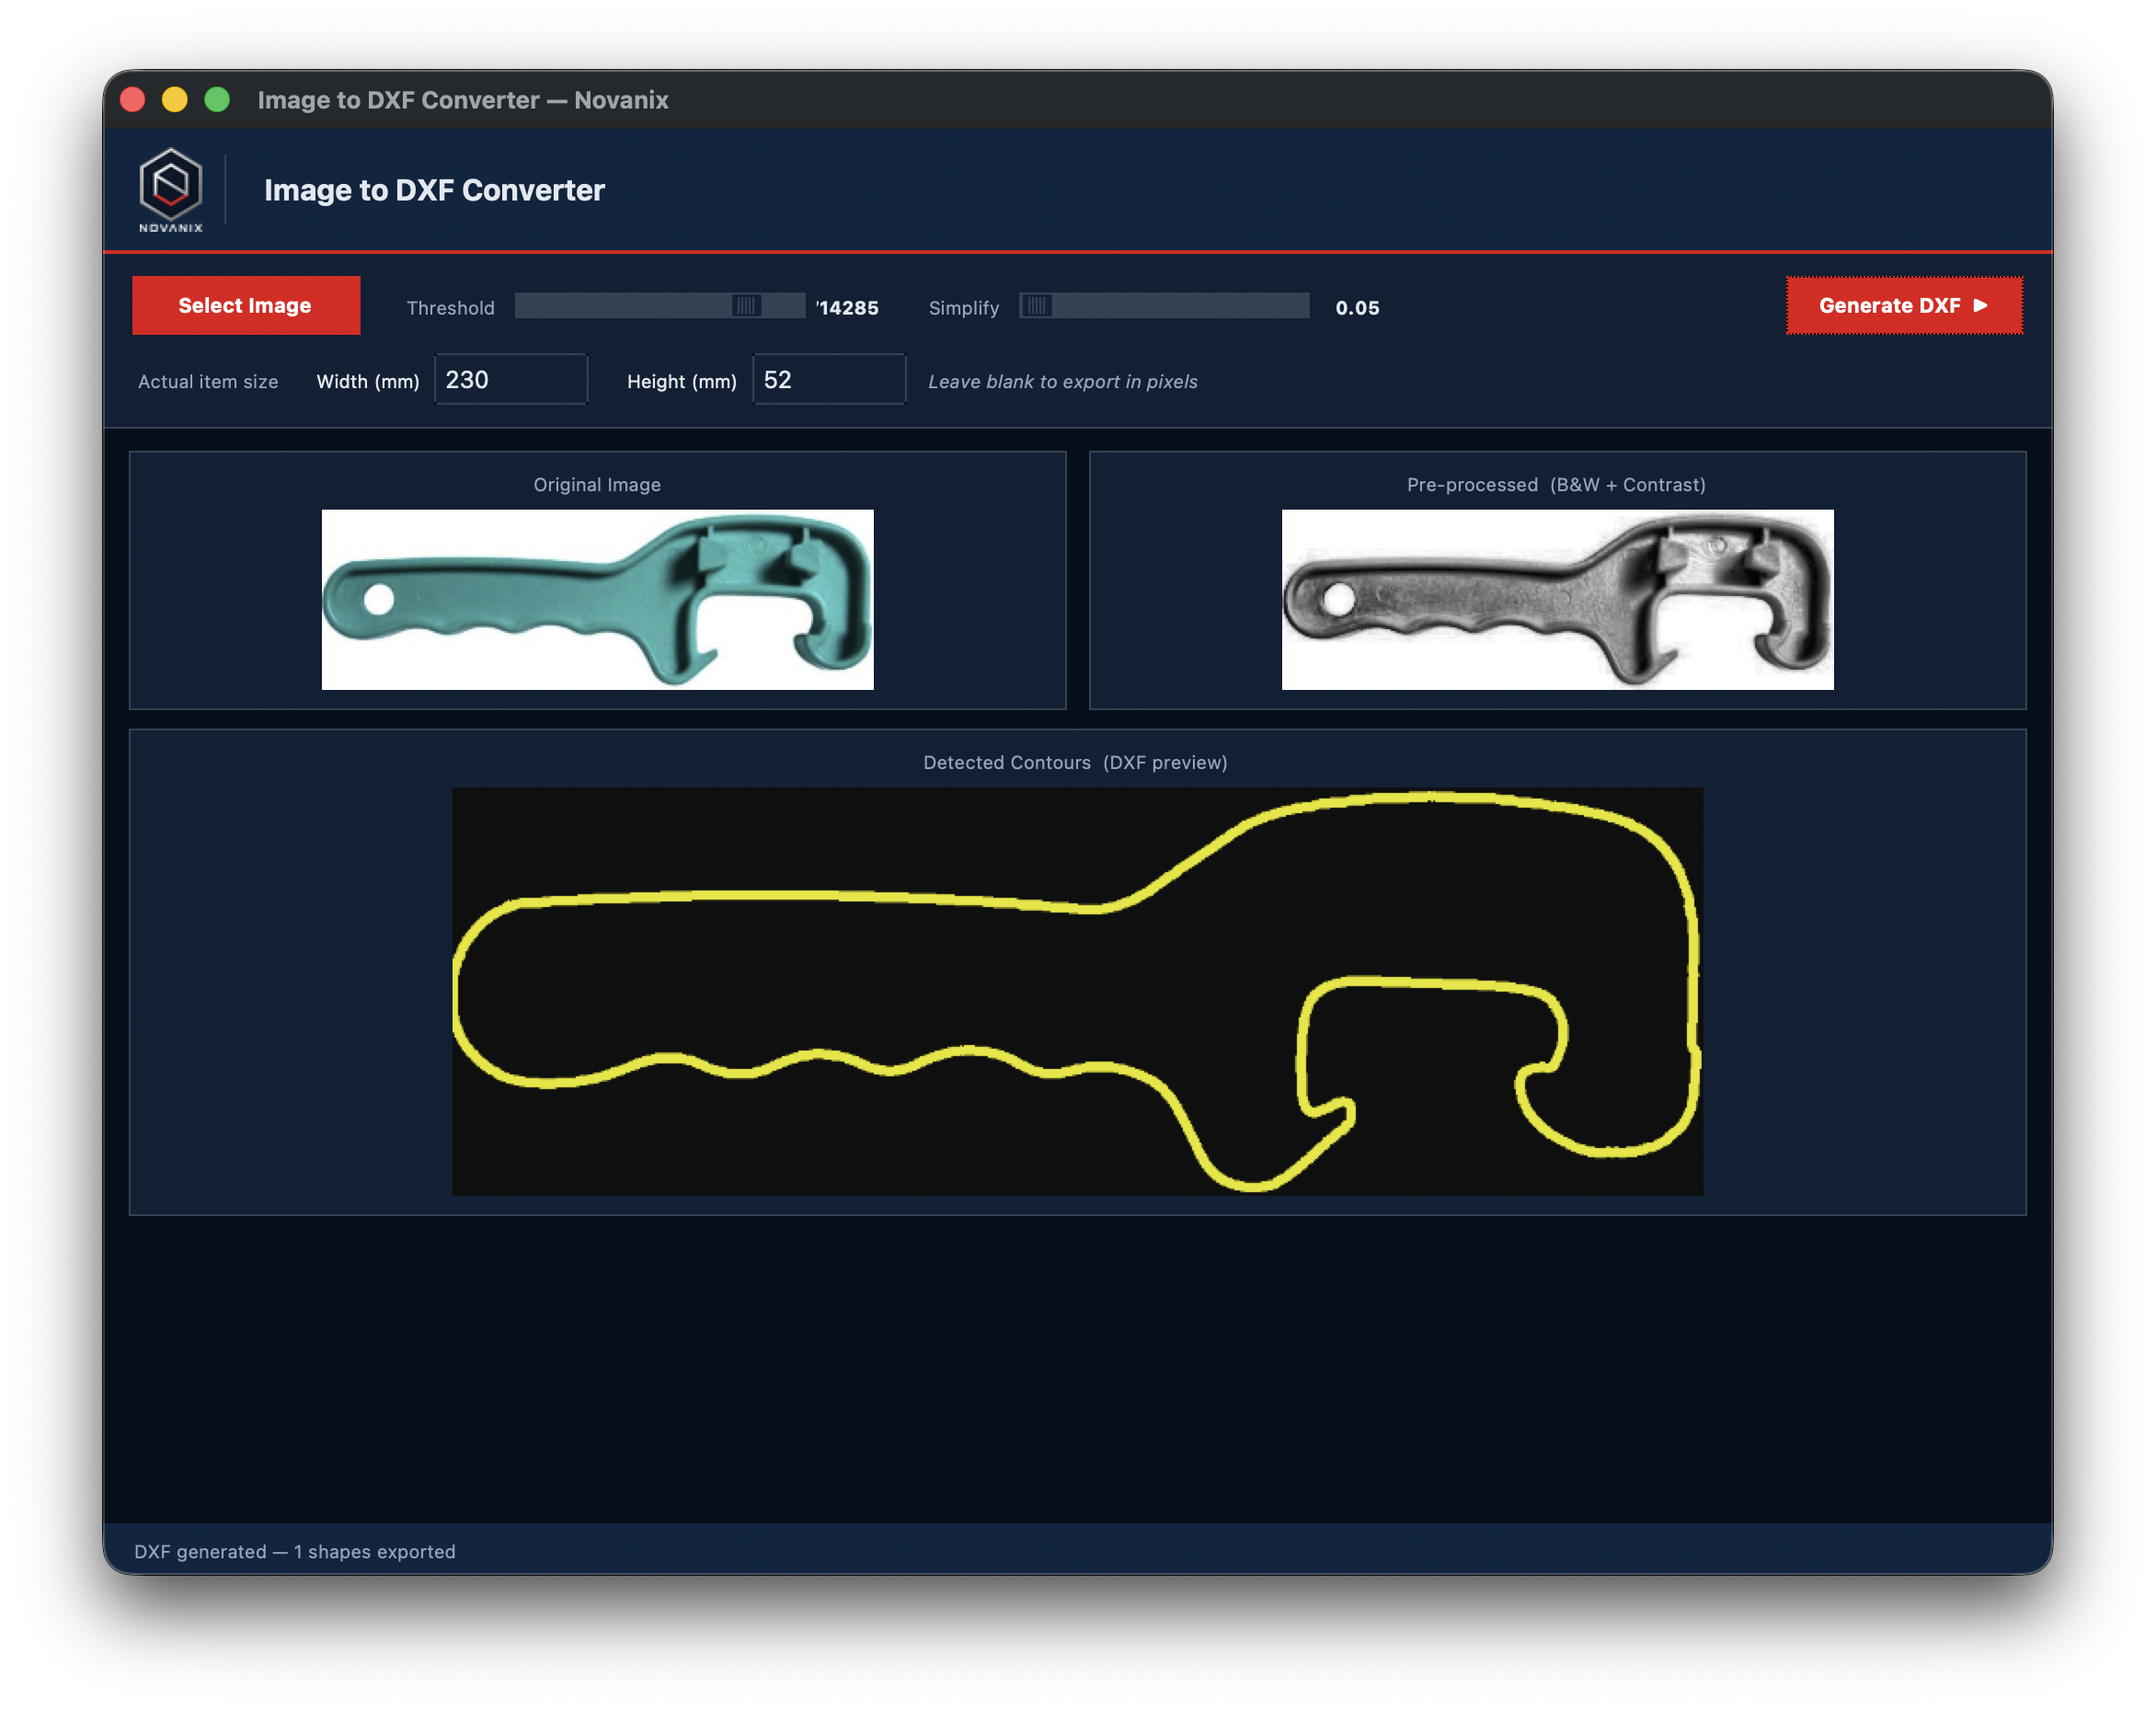Close the window with red button
The image size is (2156, 1711).
coord(133,100)
